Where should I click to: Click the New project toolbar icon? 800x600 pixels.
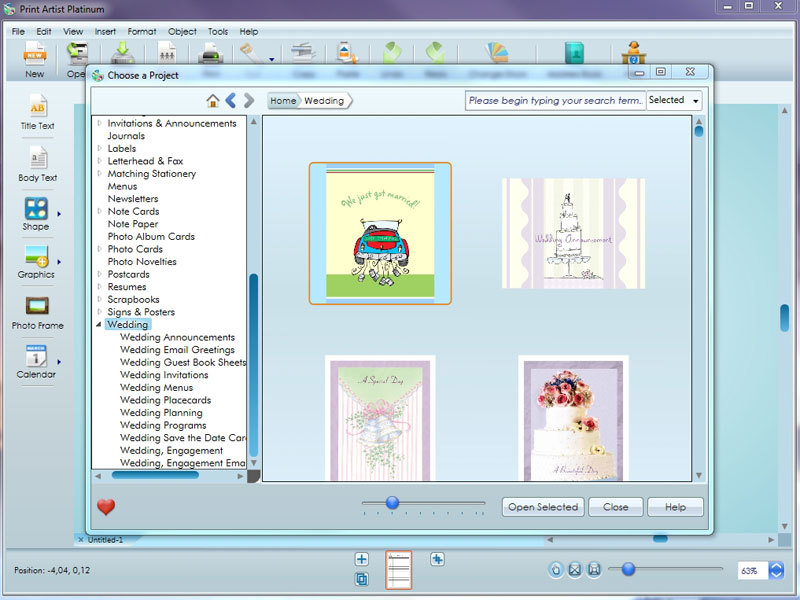click(x=35, y=59)
